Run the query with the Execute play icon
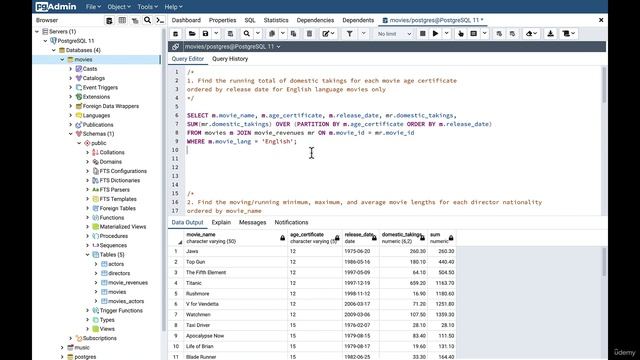 436,34
